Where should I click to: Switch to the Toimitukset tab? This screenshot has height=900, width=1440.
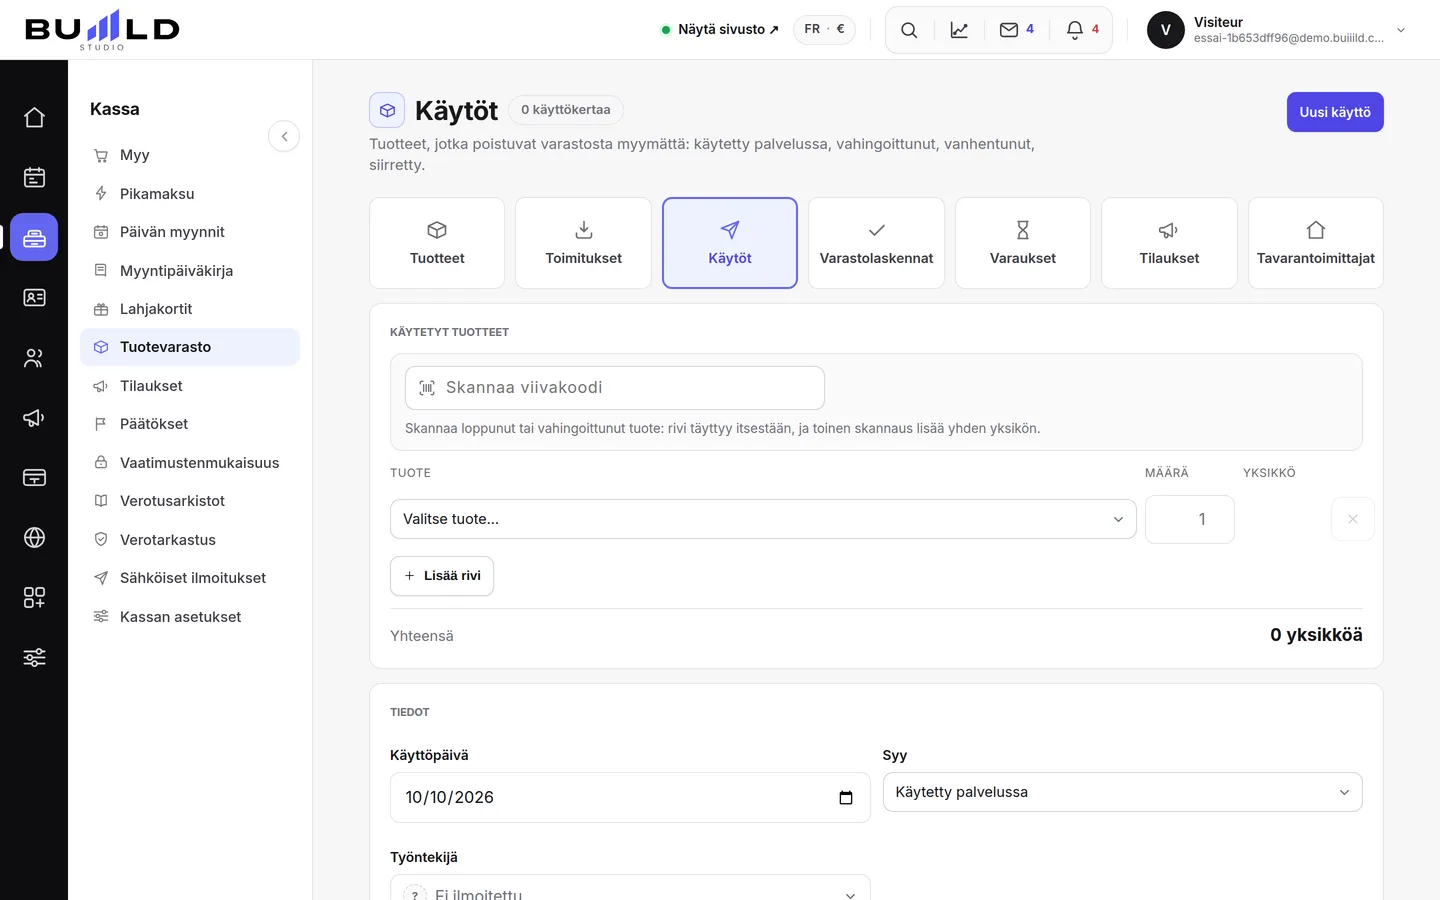click(584, 243)
